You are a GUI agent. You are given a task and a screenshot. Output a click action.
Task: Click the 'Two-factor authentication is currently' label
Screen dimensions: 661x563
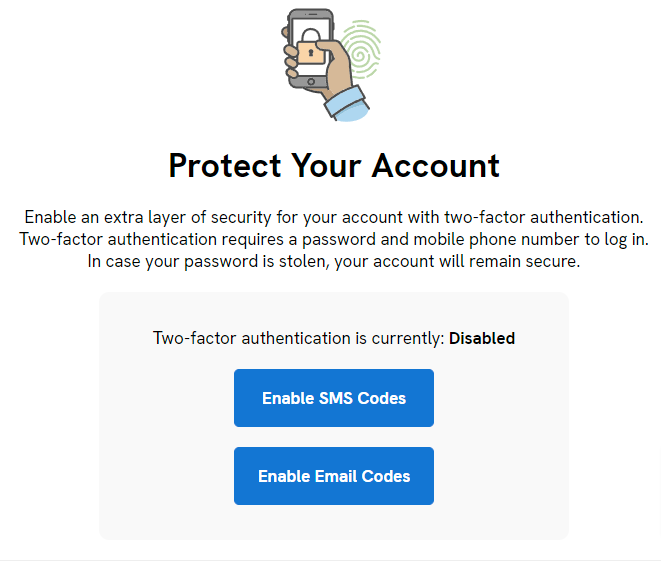[x=298, y=338]
